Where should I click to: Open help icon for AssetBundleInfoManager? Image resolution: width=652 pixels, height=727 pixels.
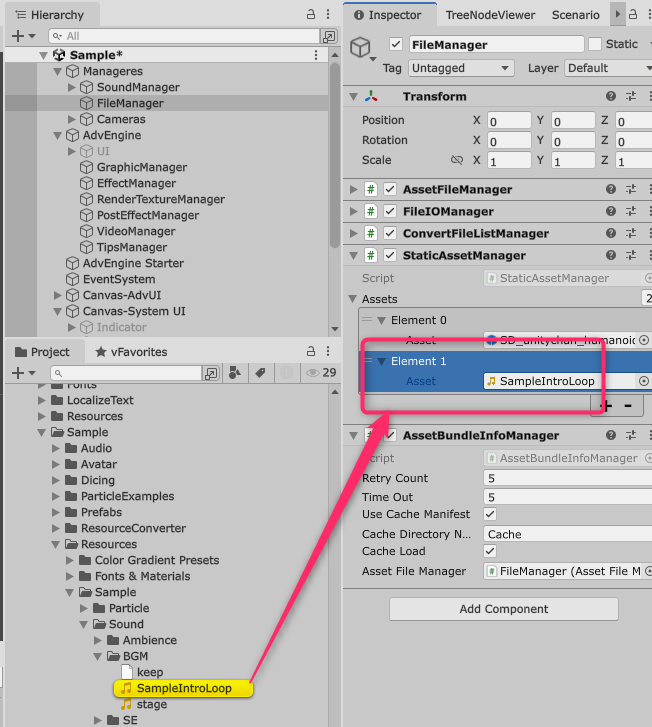tap(610, 436)
